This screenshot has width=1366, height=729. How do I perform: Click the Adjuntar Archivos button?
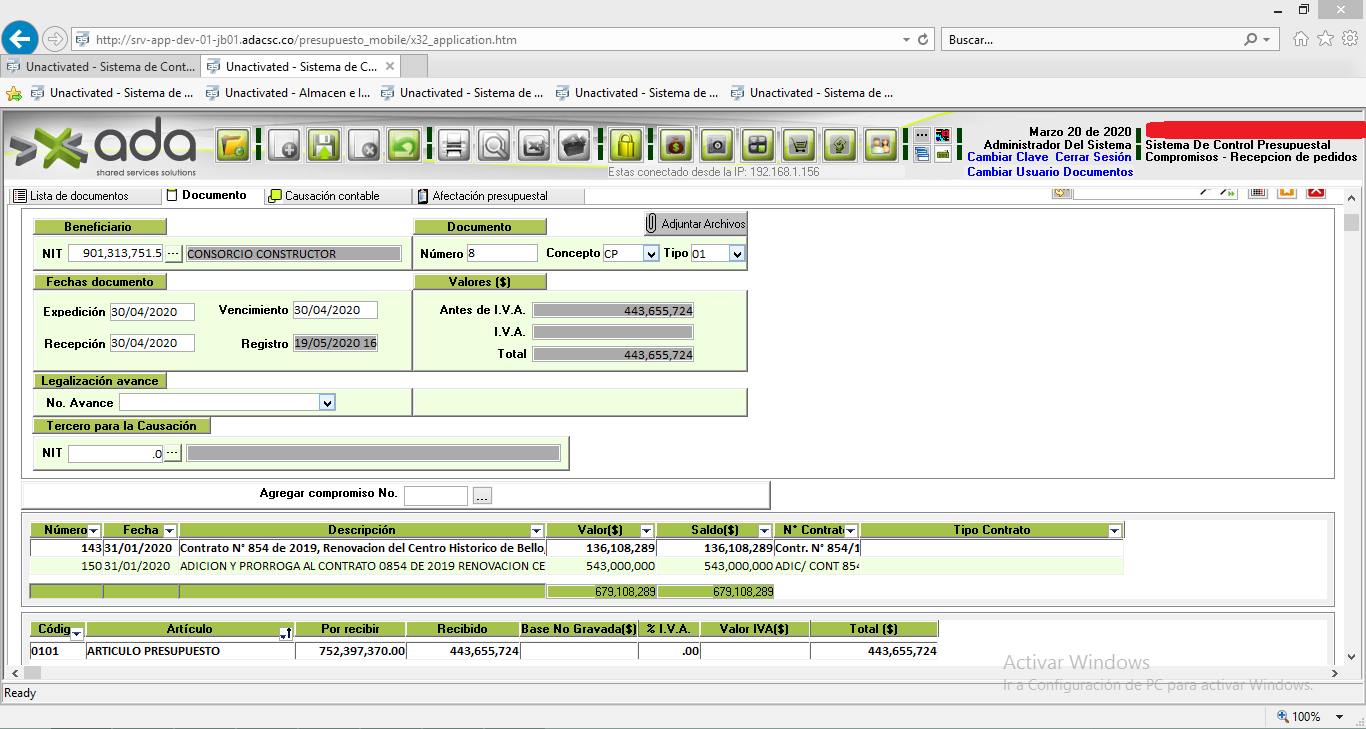click(696, 224)
